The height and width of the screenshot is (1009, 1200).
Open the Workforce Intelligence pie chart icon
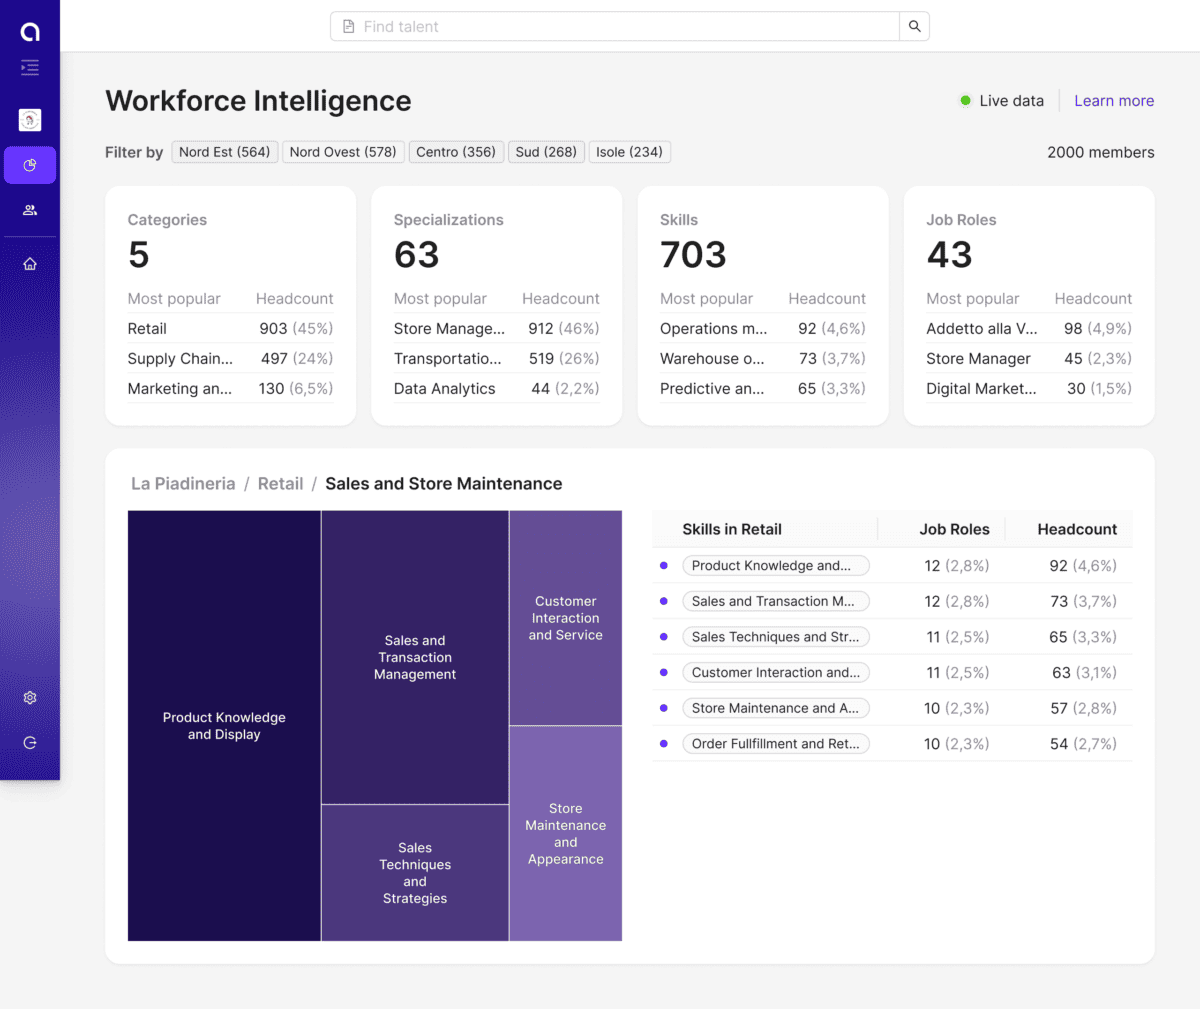tap(29, 165)
